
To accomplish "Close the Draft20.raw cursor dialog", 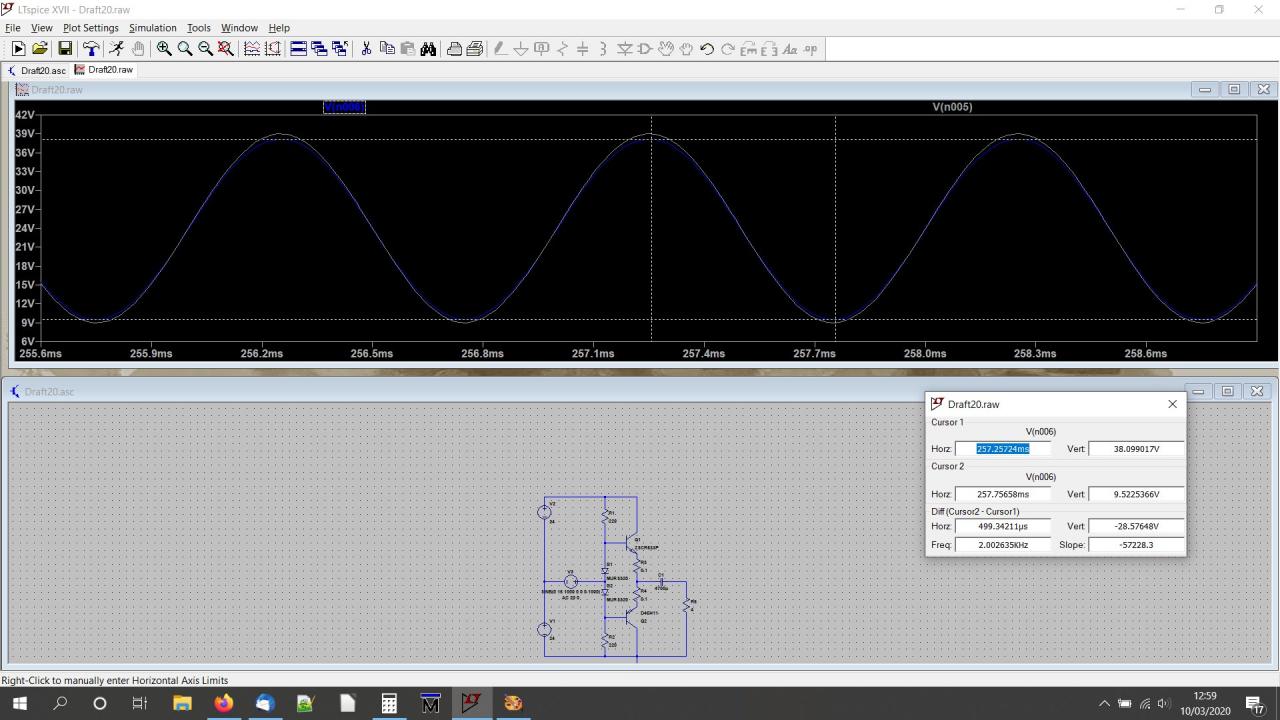I will coord(1172,404).
